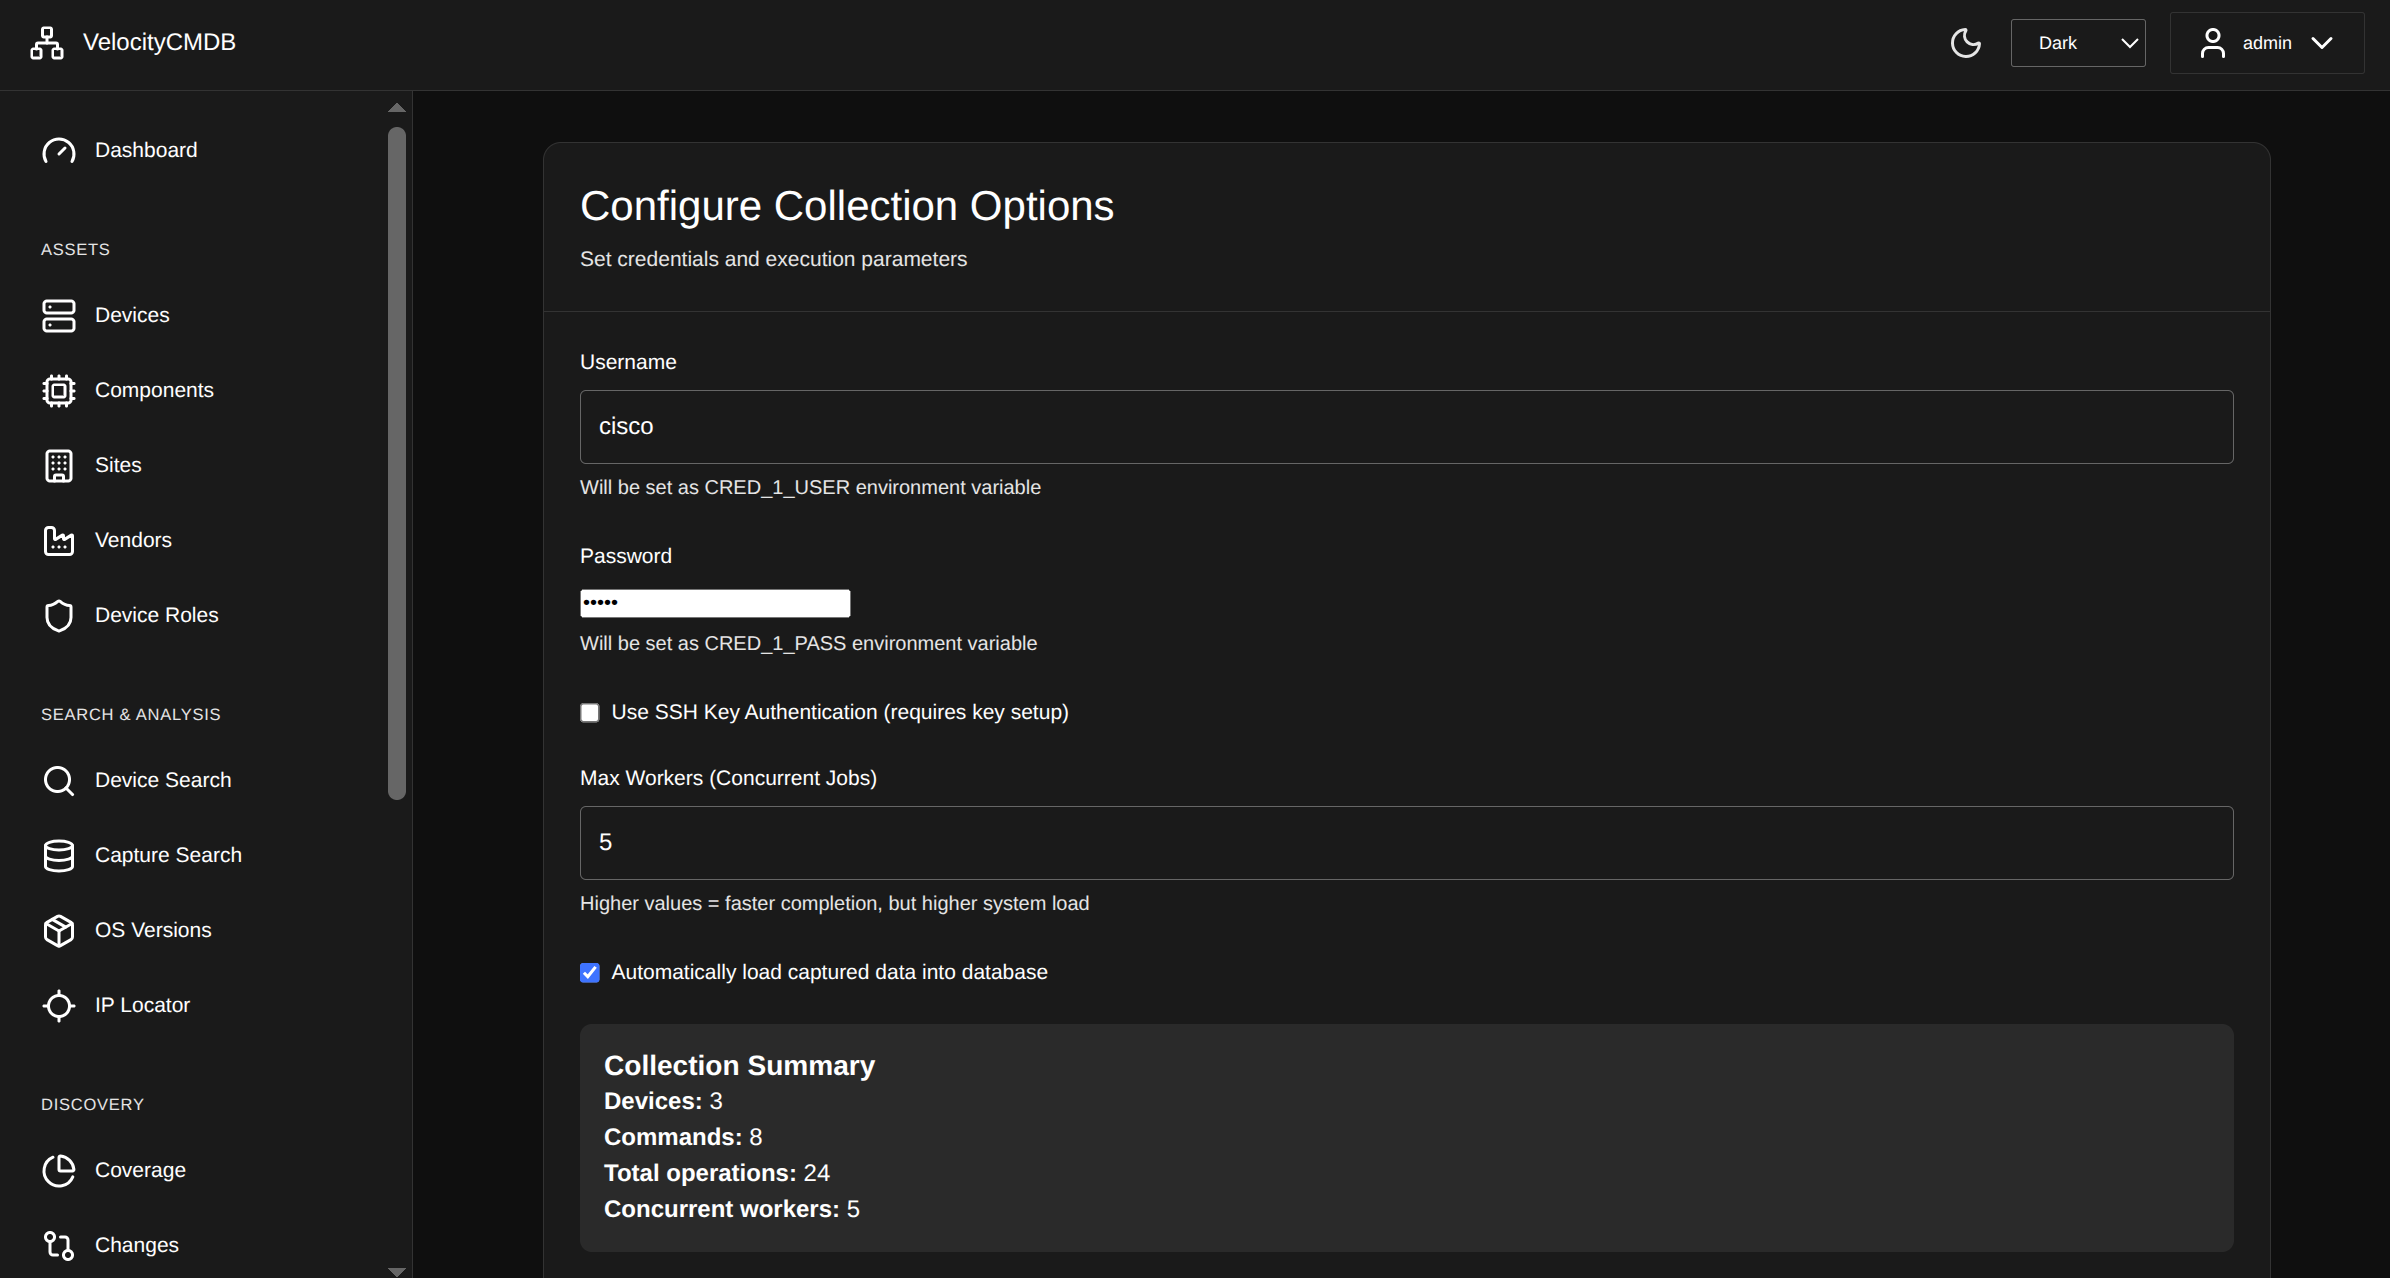Click the Sites building icon

[59, 466]
